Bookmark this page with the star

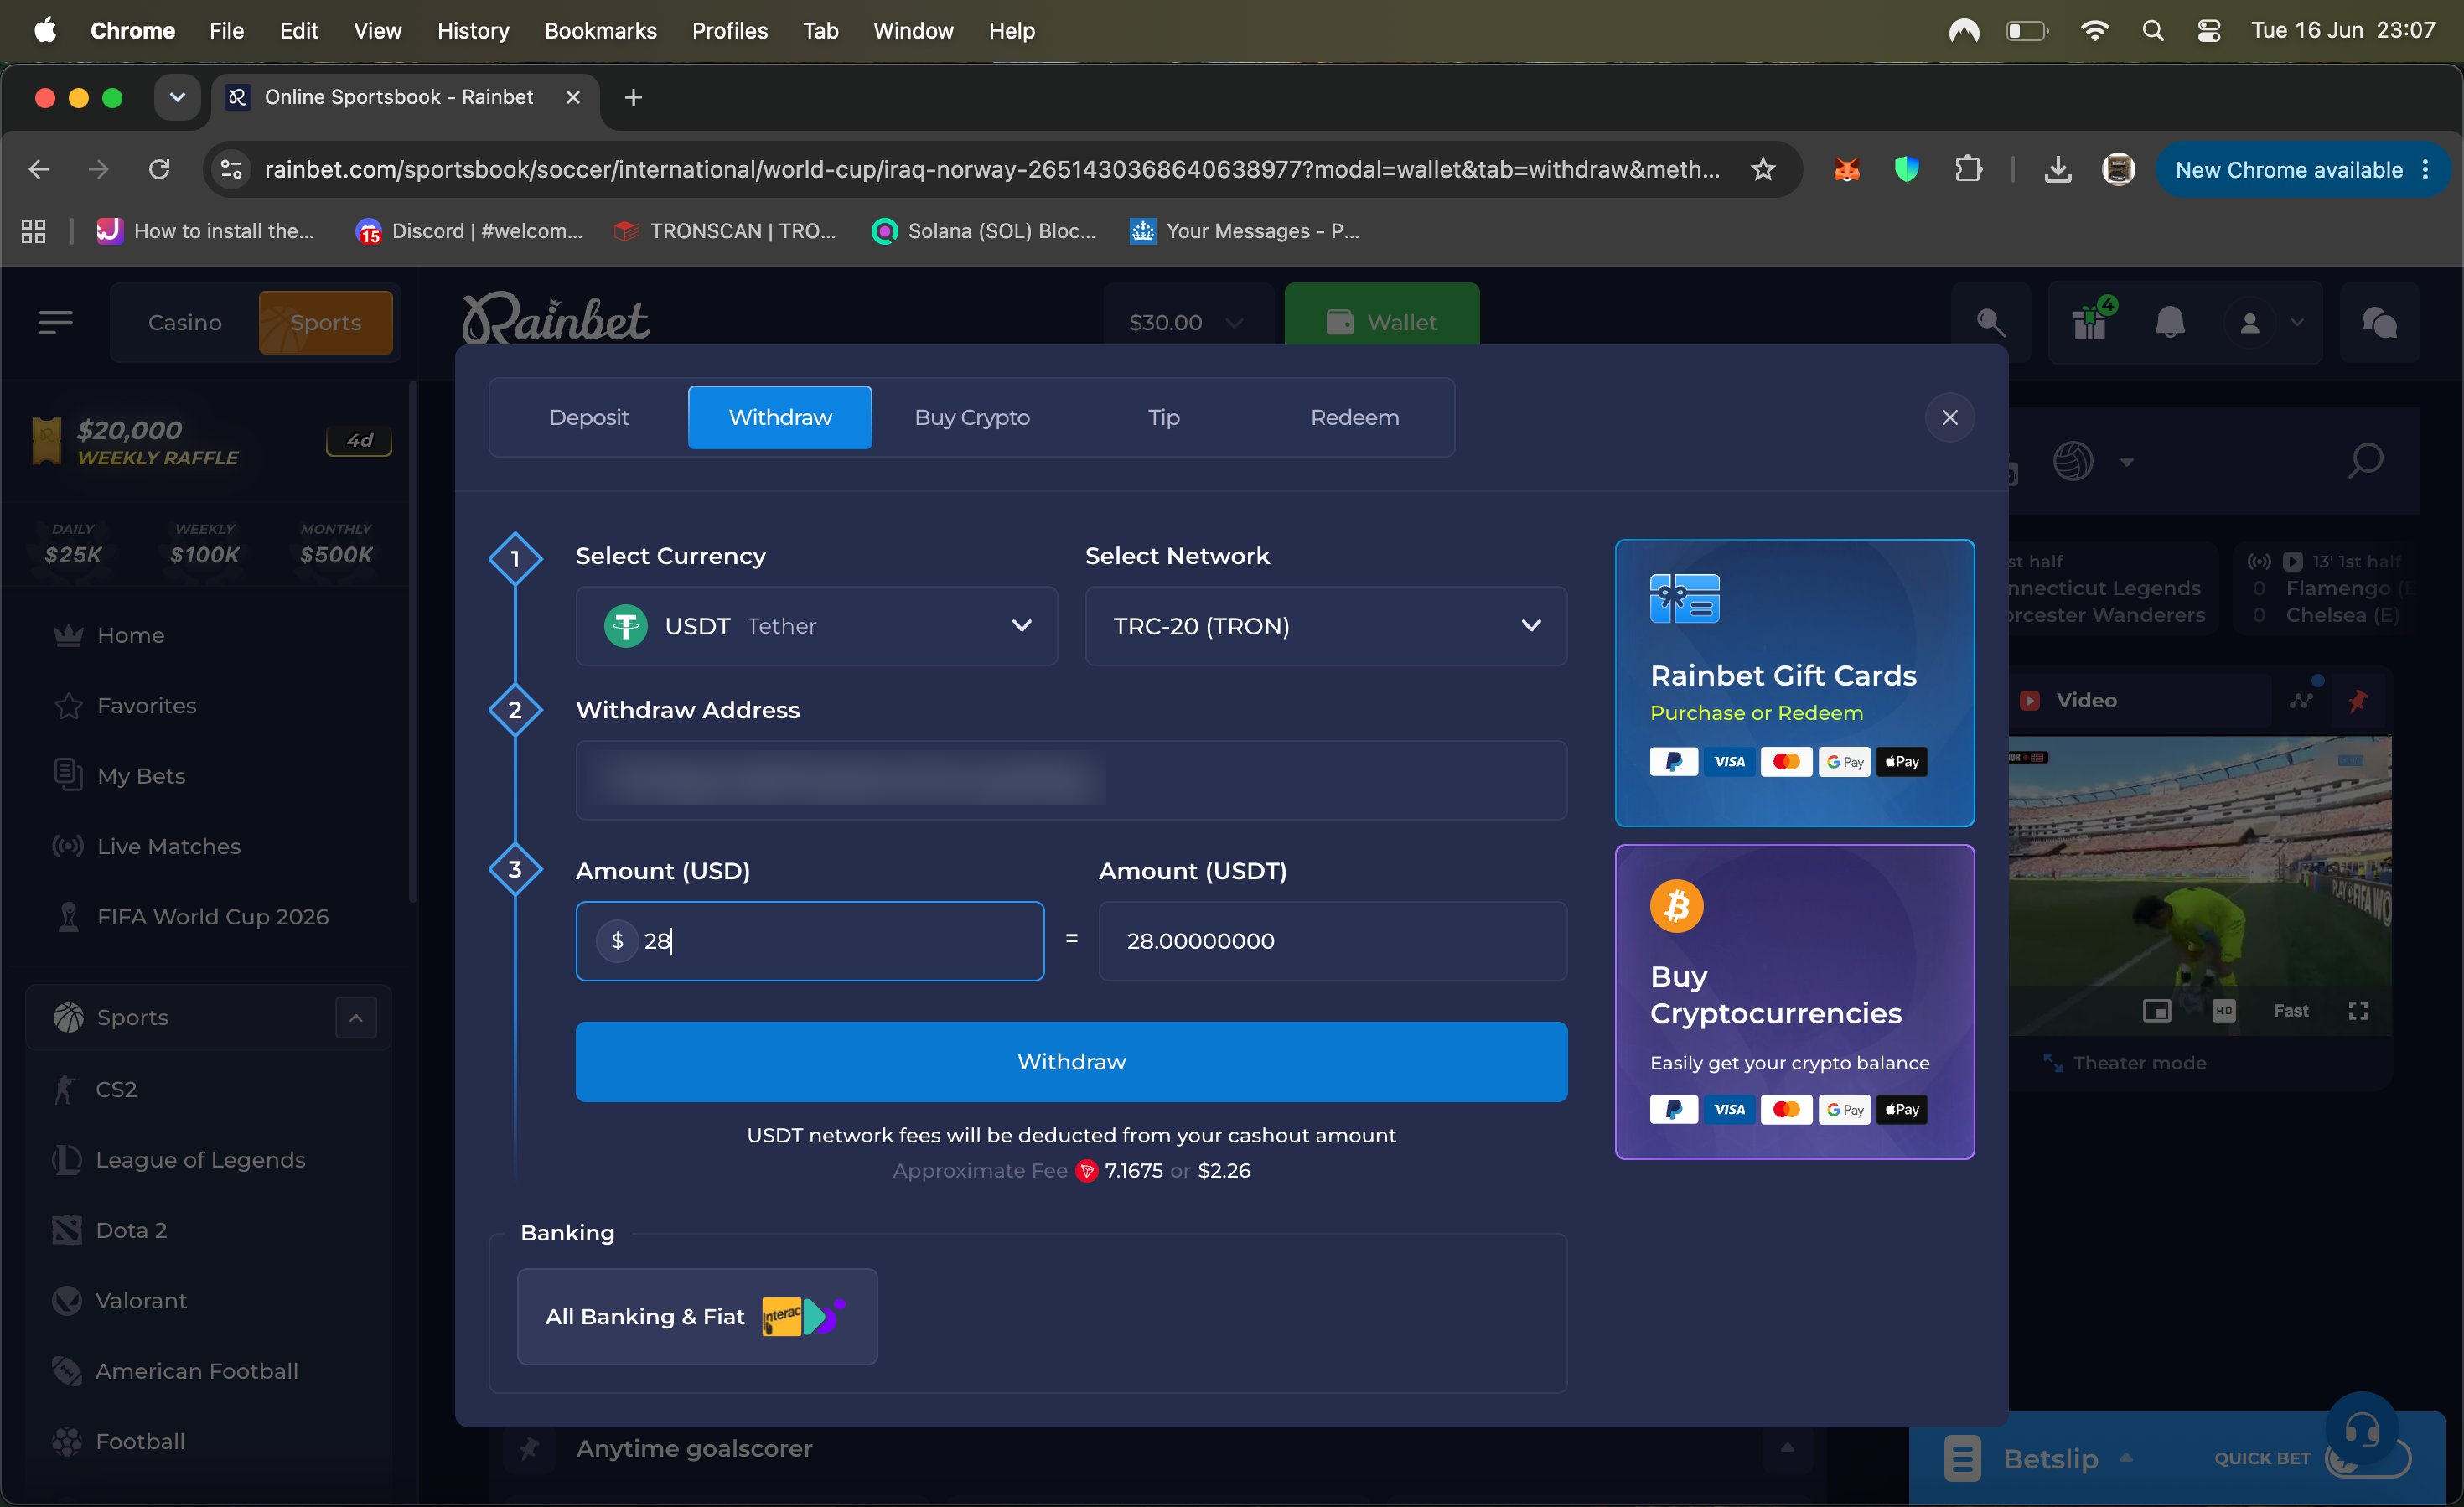pos(1762,170)
